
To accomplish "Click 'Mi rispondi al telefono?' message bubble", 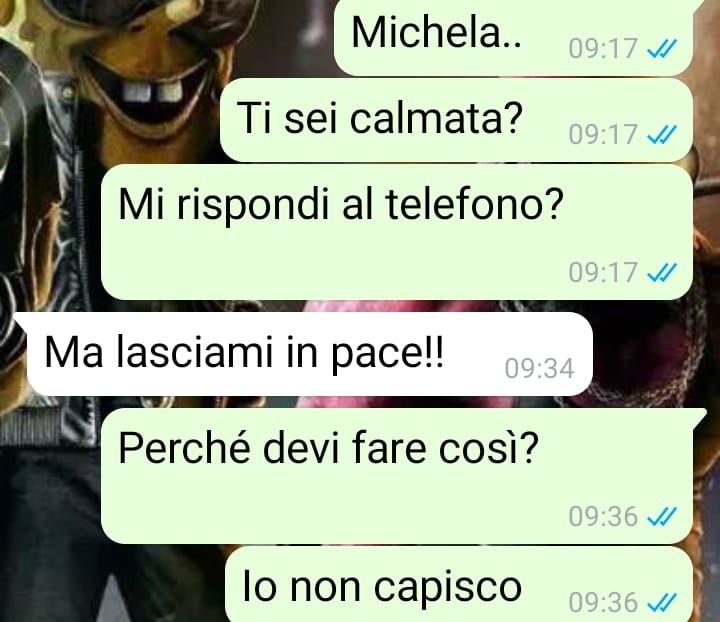I will [397, 232].
